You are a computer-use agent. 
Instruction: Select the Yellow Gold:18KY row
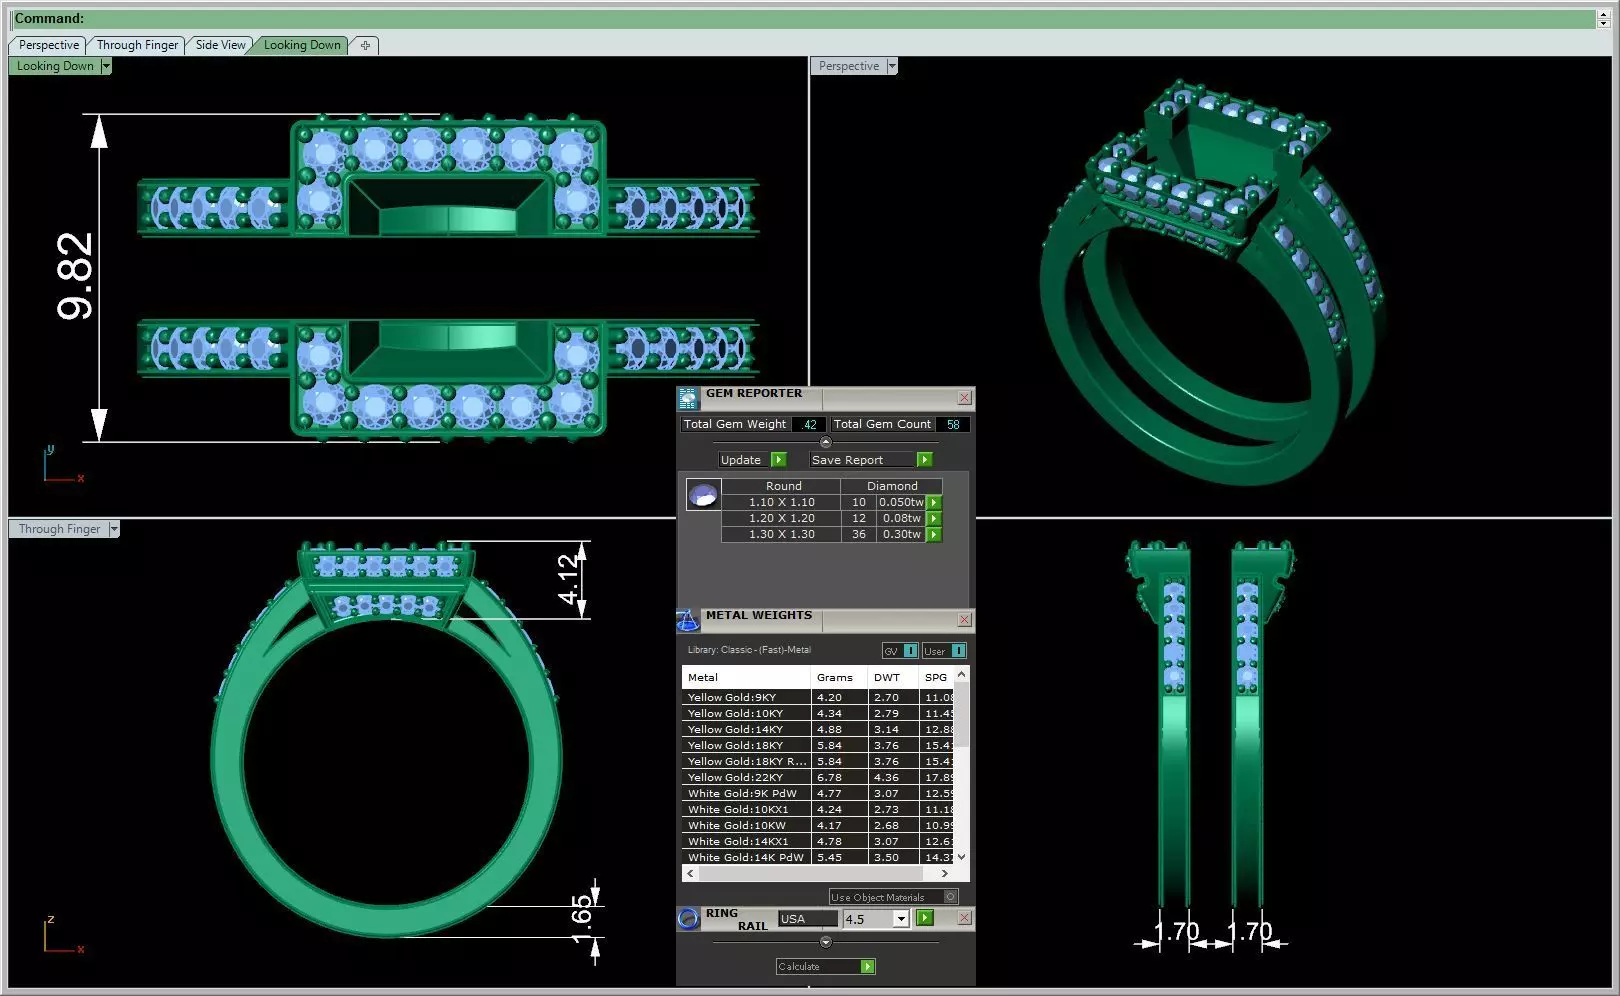point(818,746)
